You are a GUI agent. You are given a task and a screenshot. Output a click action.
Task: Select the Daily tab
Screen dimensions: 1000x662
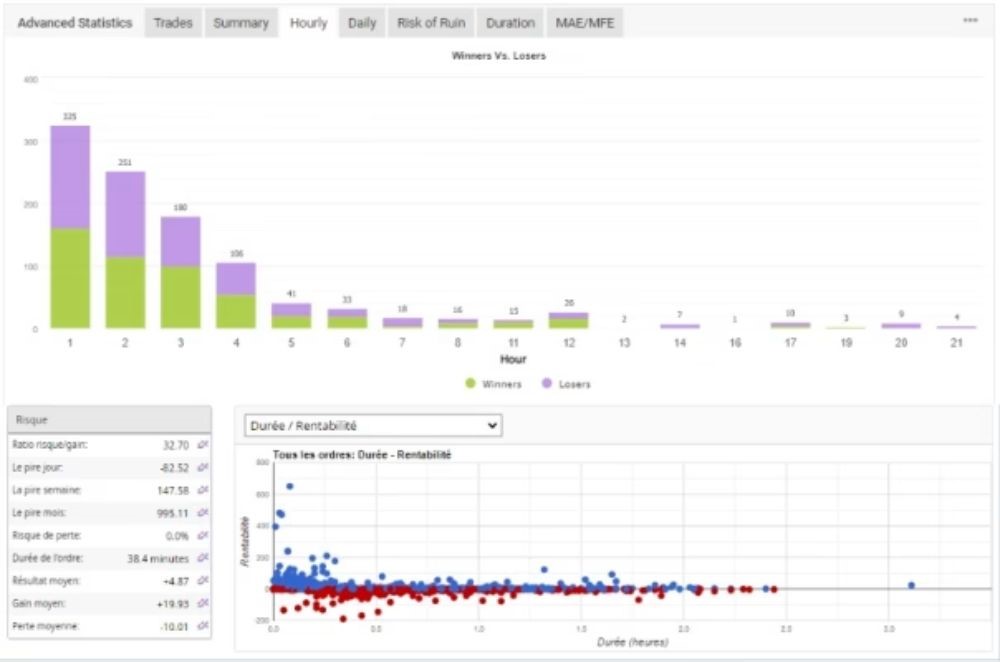(x=362, y=23)
